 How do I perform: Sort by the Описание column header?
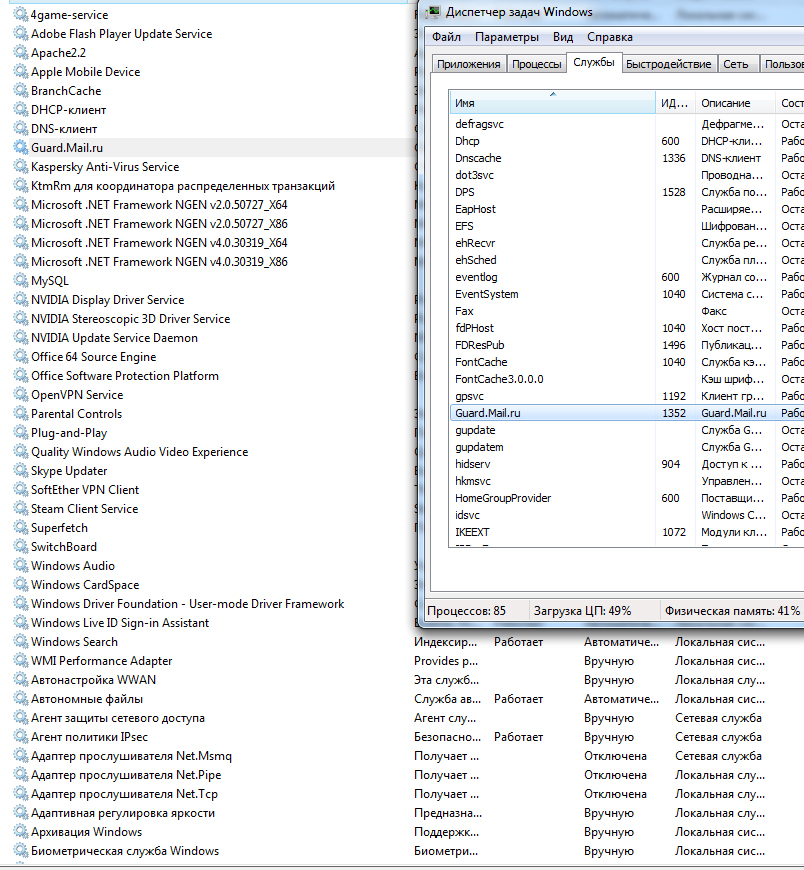(735, 103)
